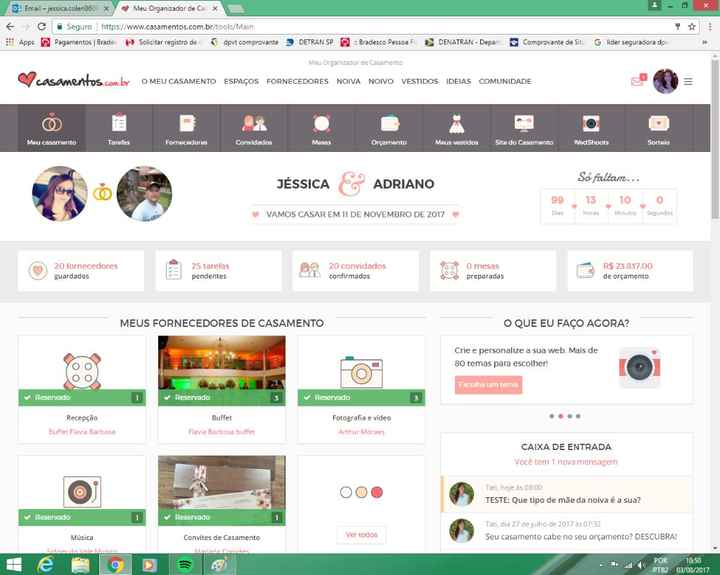Select O MEU CASAMENTO menu
This screenshot has width=720, height=575.
coord(179,81)
